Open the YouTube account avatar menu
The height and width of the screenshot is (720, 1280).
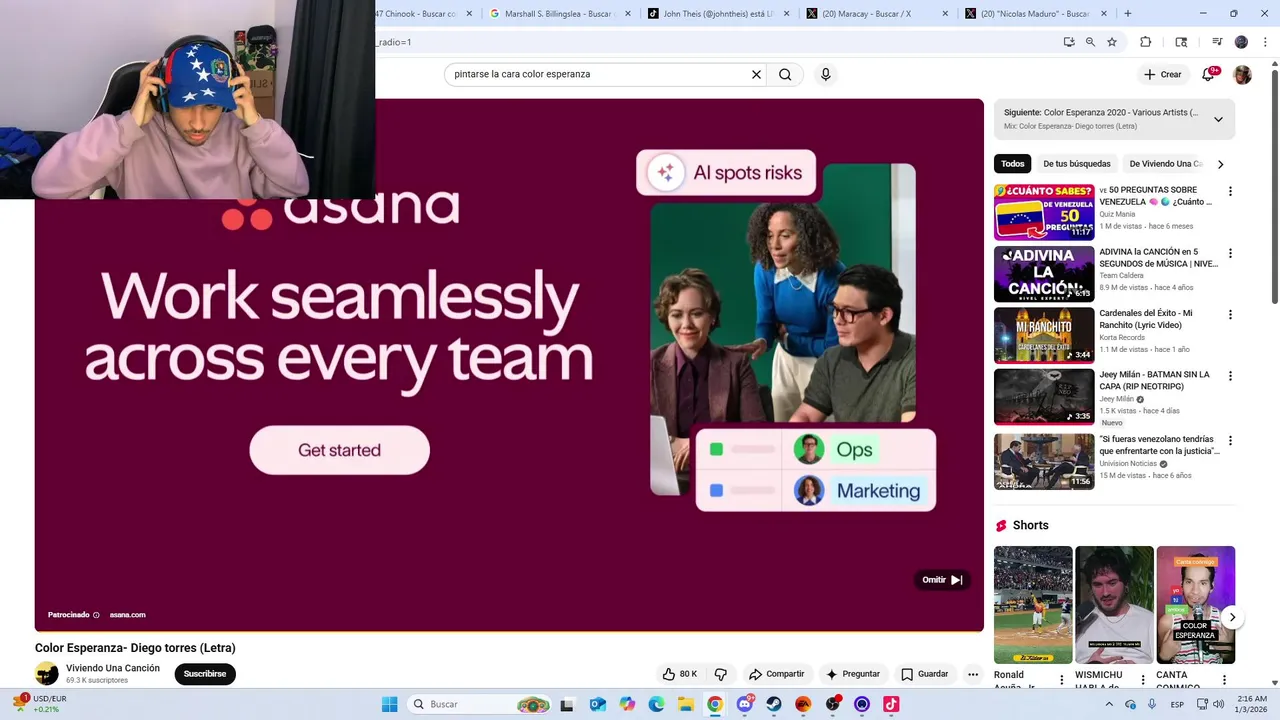point(1242,75)
